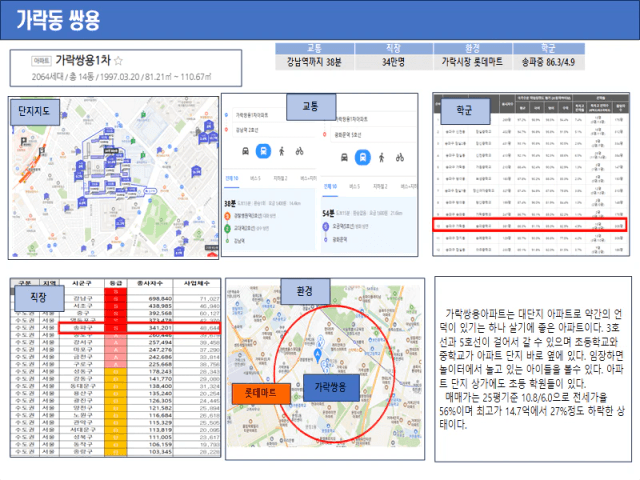Click the purple line 5 badge in the 54분 route
Image resolution: width=640 pixels, height=480 pixels.
[326, 226]
